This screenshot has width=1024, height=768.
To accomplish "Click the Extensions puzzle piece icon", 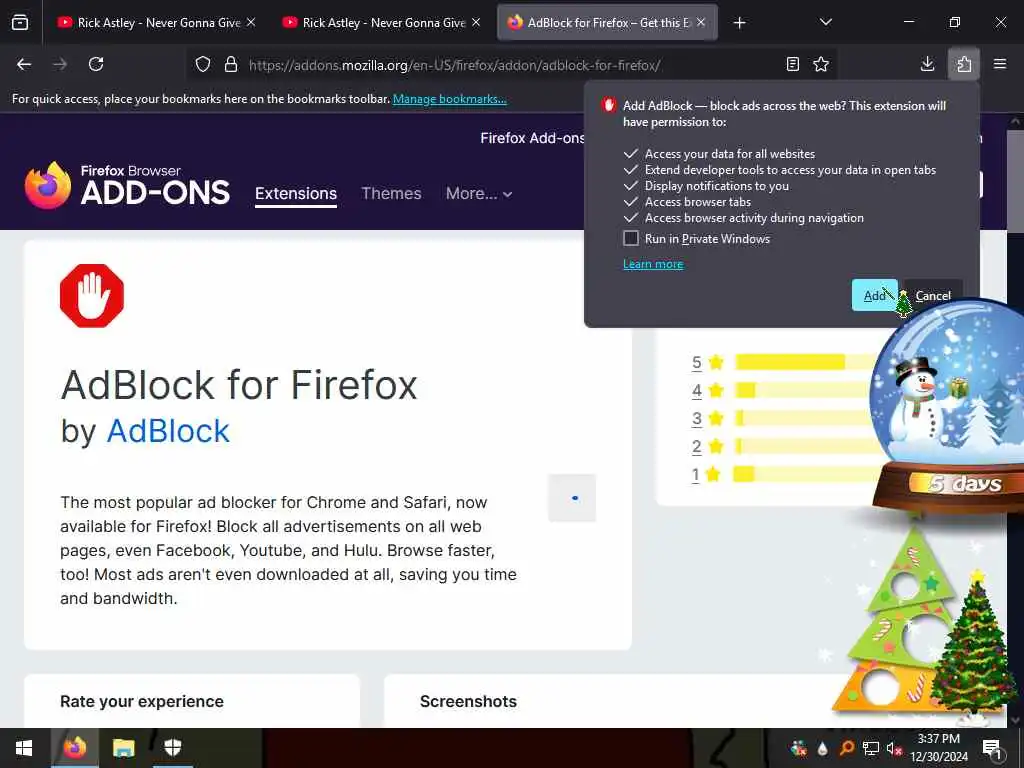I will pyautogui.click(x=964, y=64).
